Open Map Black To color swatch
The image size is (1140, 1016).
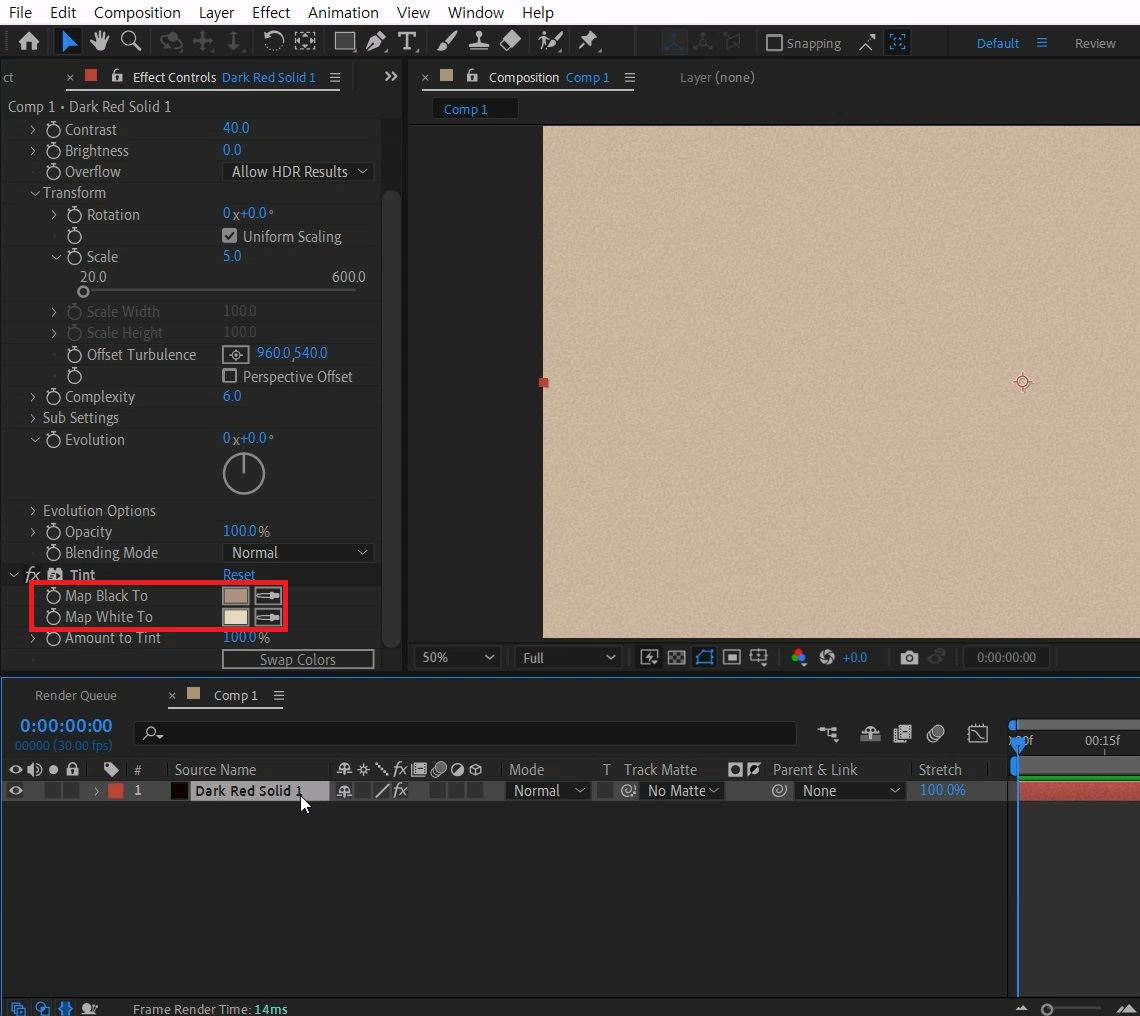coord(236,596)
